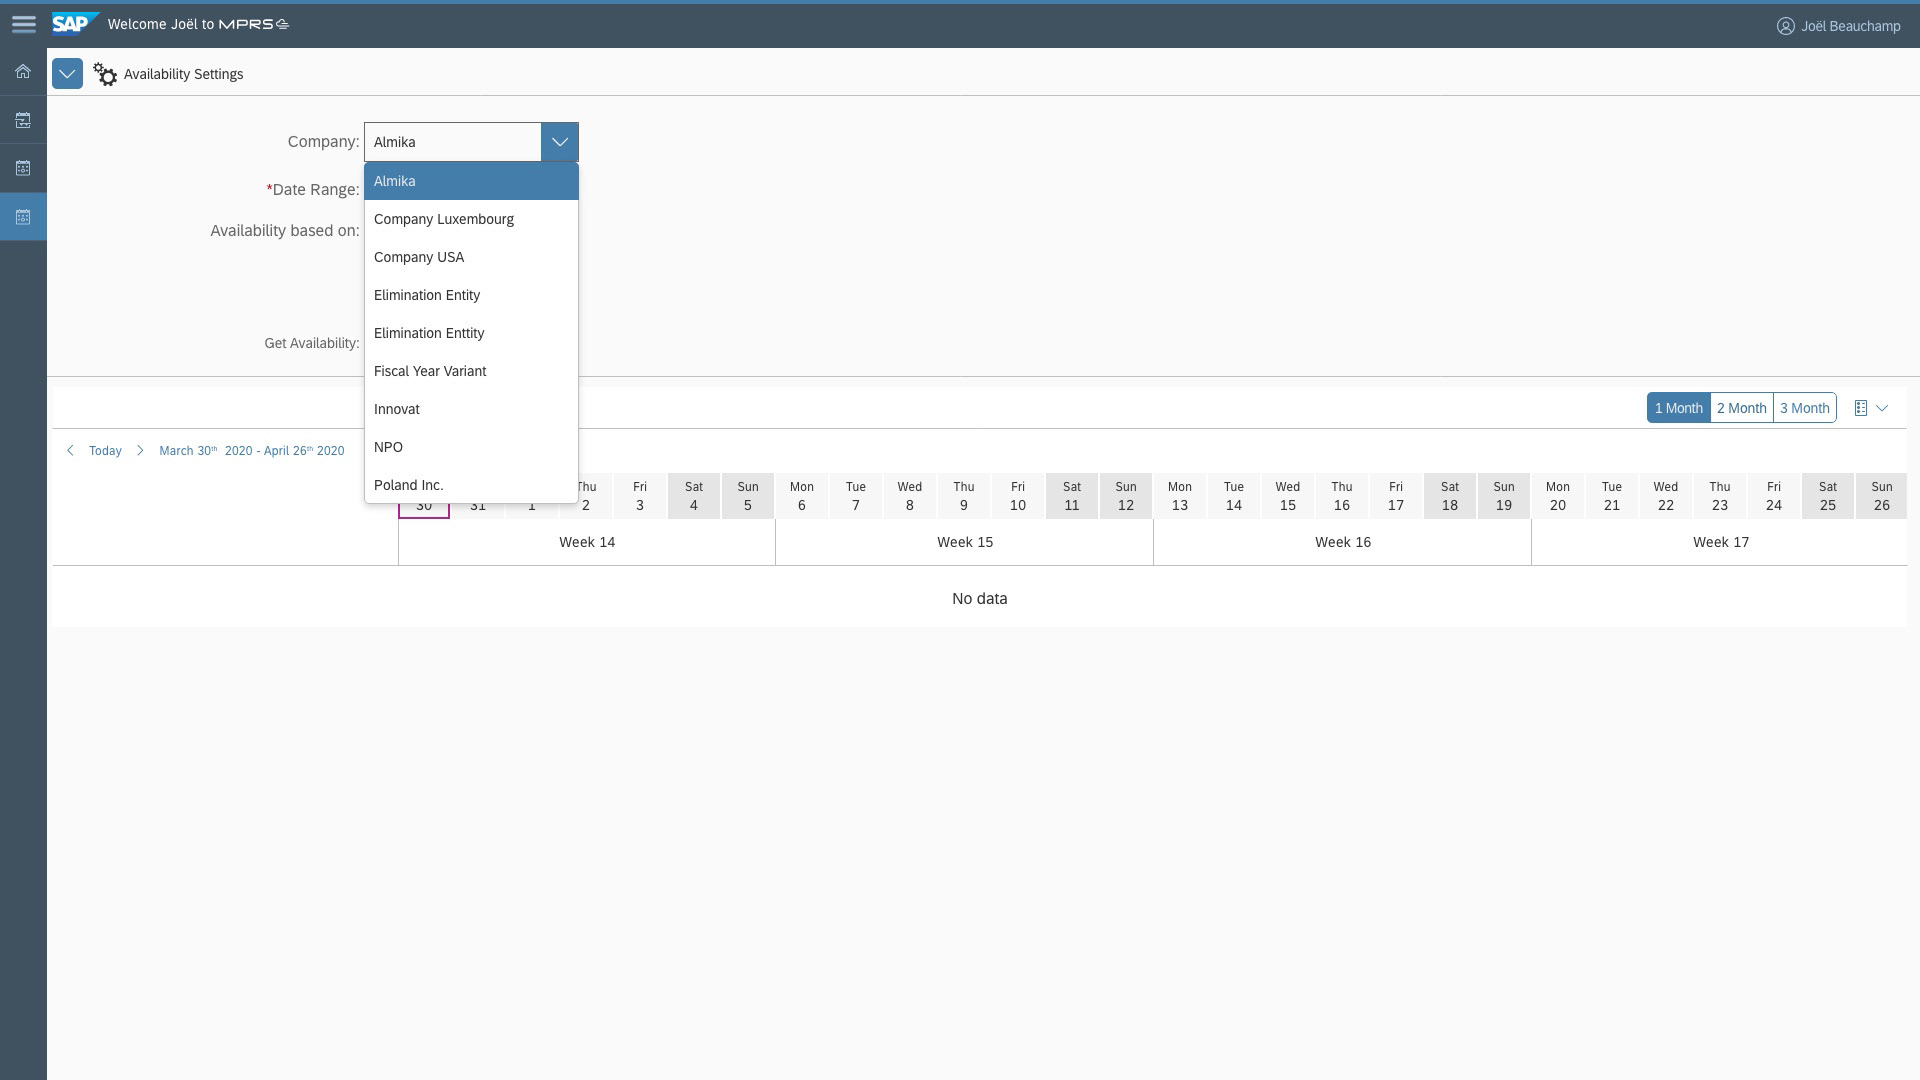Image resolution: width=1920 pixels, height=1080 pixels.
Task: Toggle the Company dropdown arrow
Action: [x=560, y=142]
